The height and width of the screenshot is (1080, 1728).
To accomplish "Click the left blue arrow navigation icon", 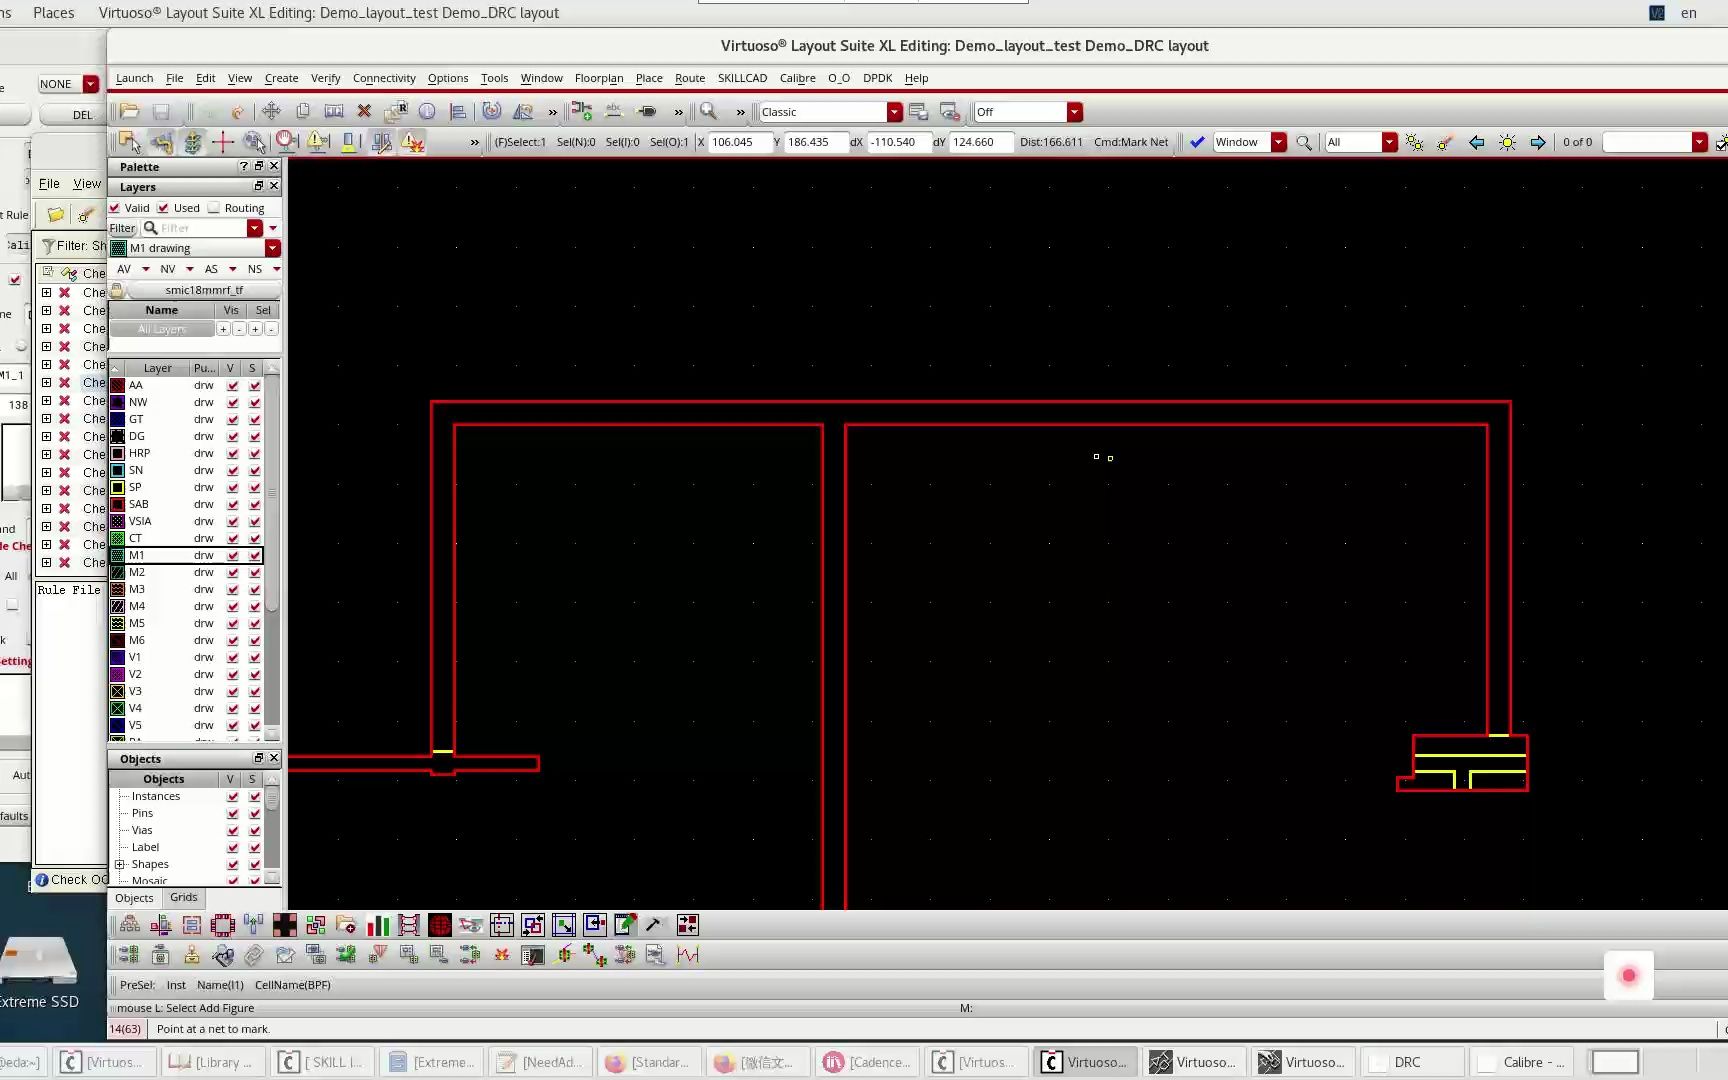I will [x=1476, y=142].
